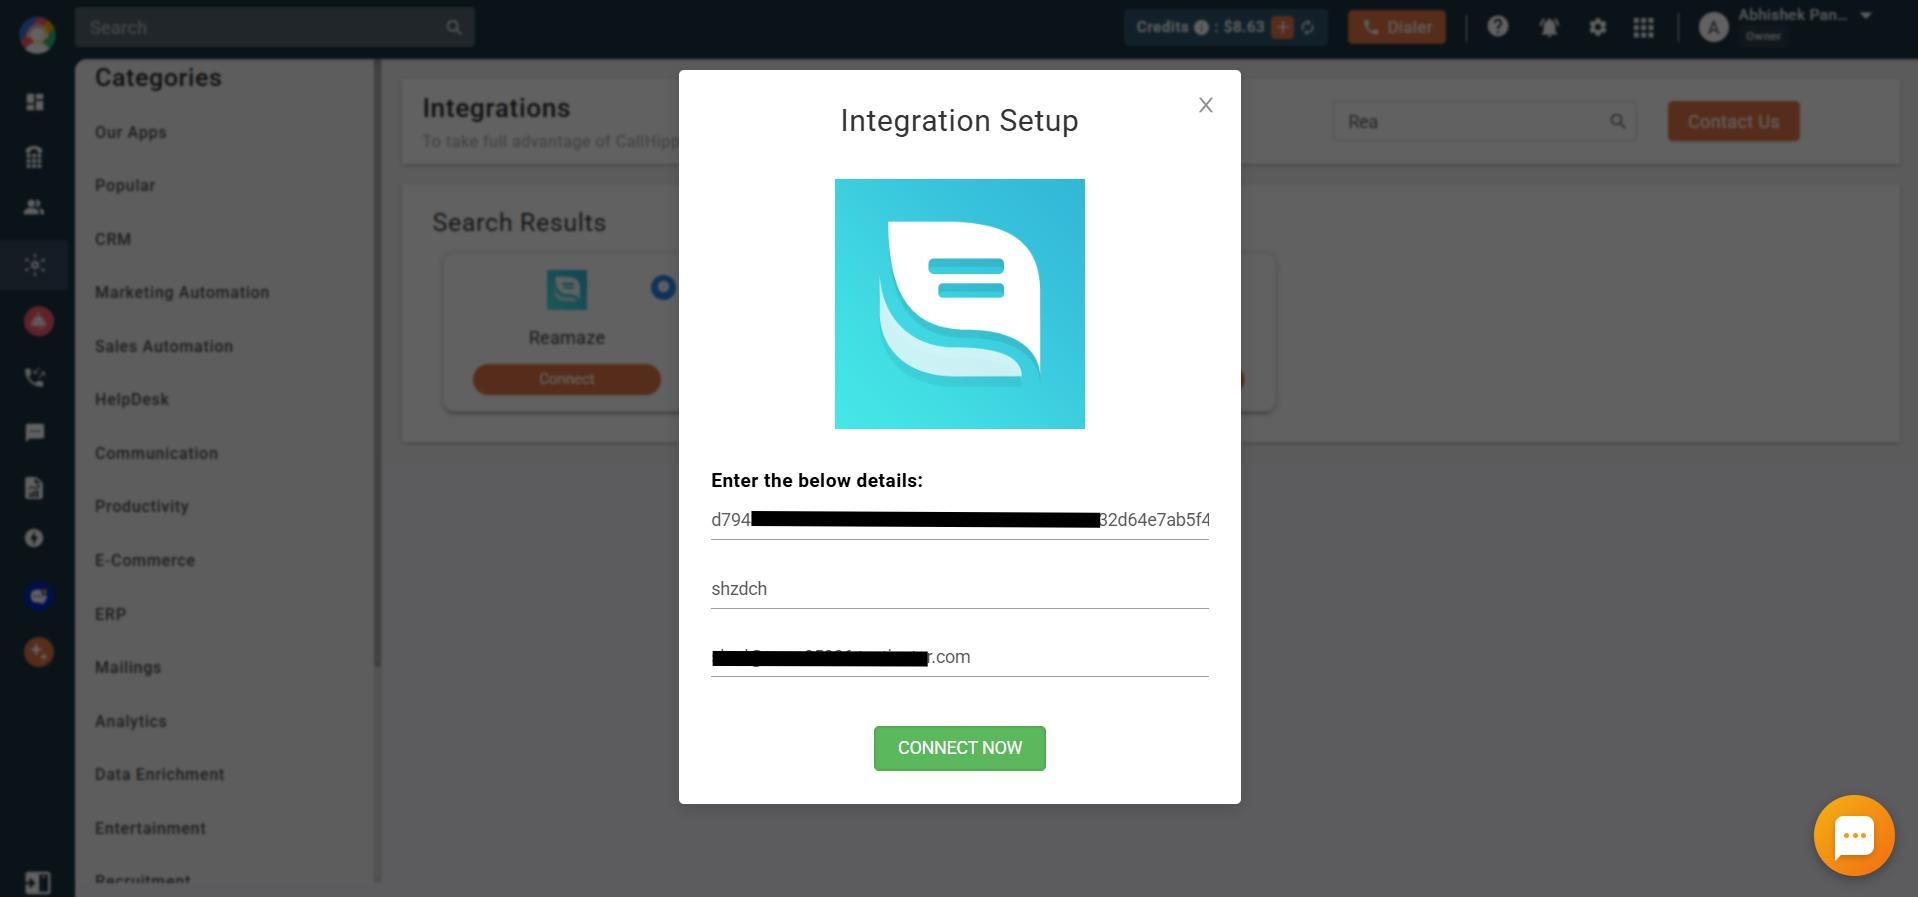Click the CONNECT NOW button
The height and width of the screenshot is (897, 1918).
pos(960,748)
